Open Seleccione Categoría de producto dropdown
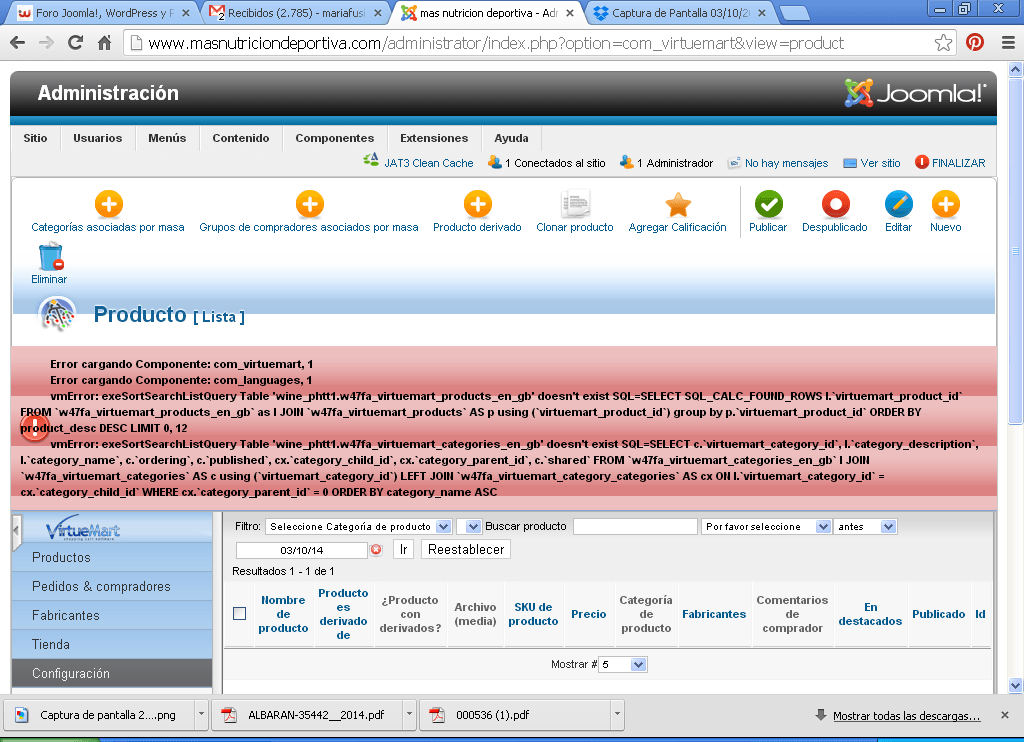The image size is (1024, 742). point(359,526)
